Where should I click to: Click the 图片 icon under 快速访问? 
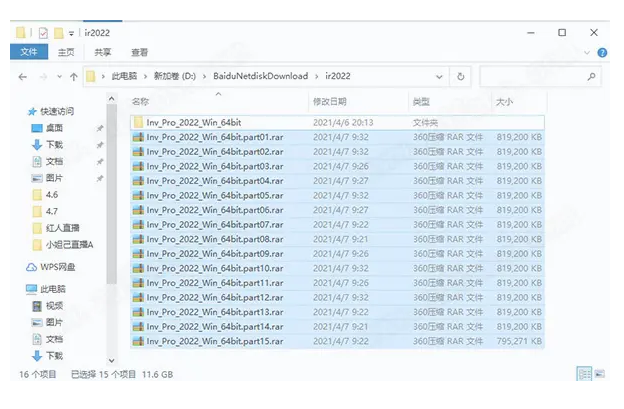pos(37,178)
